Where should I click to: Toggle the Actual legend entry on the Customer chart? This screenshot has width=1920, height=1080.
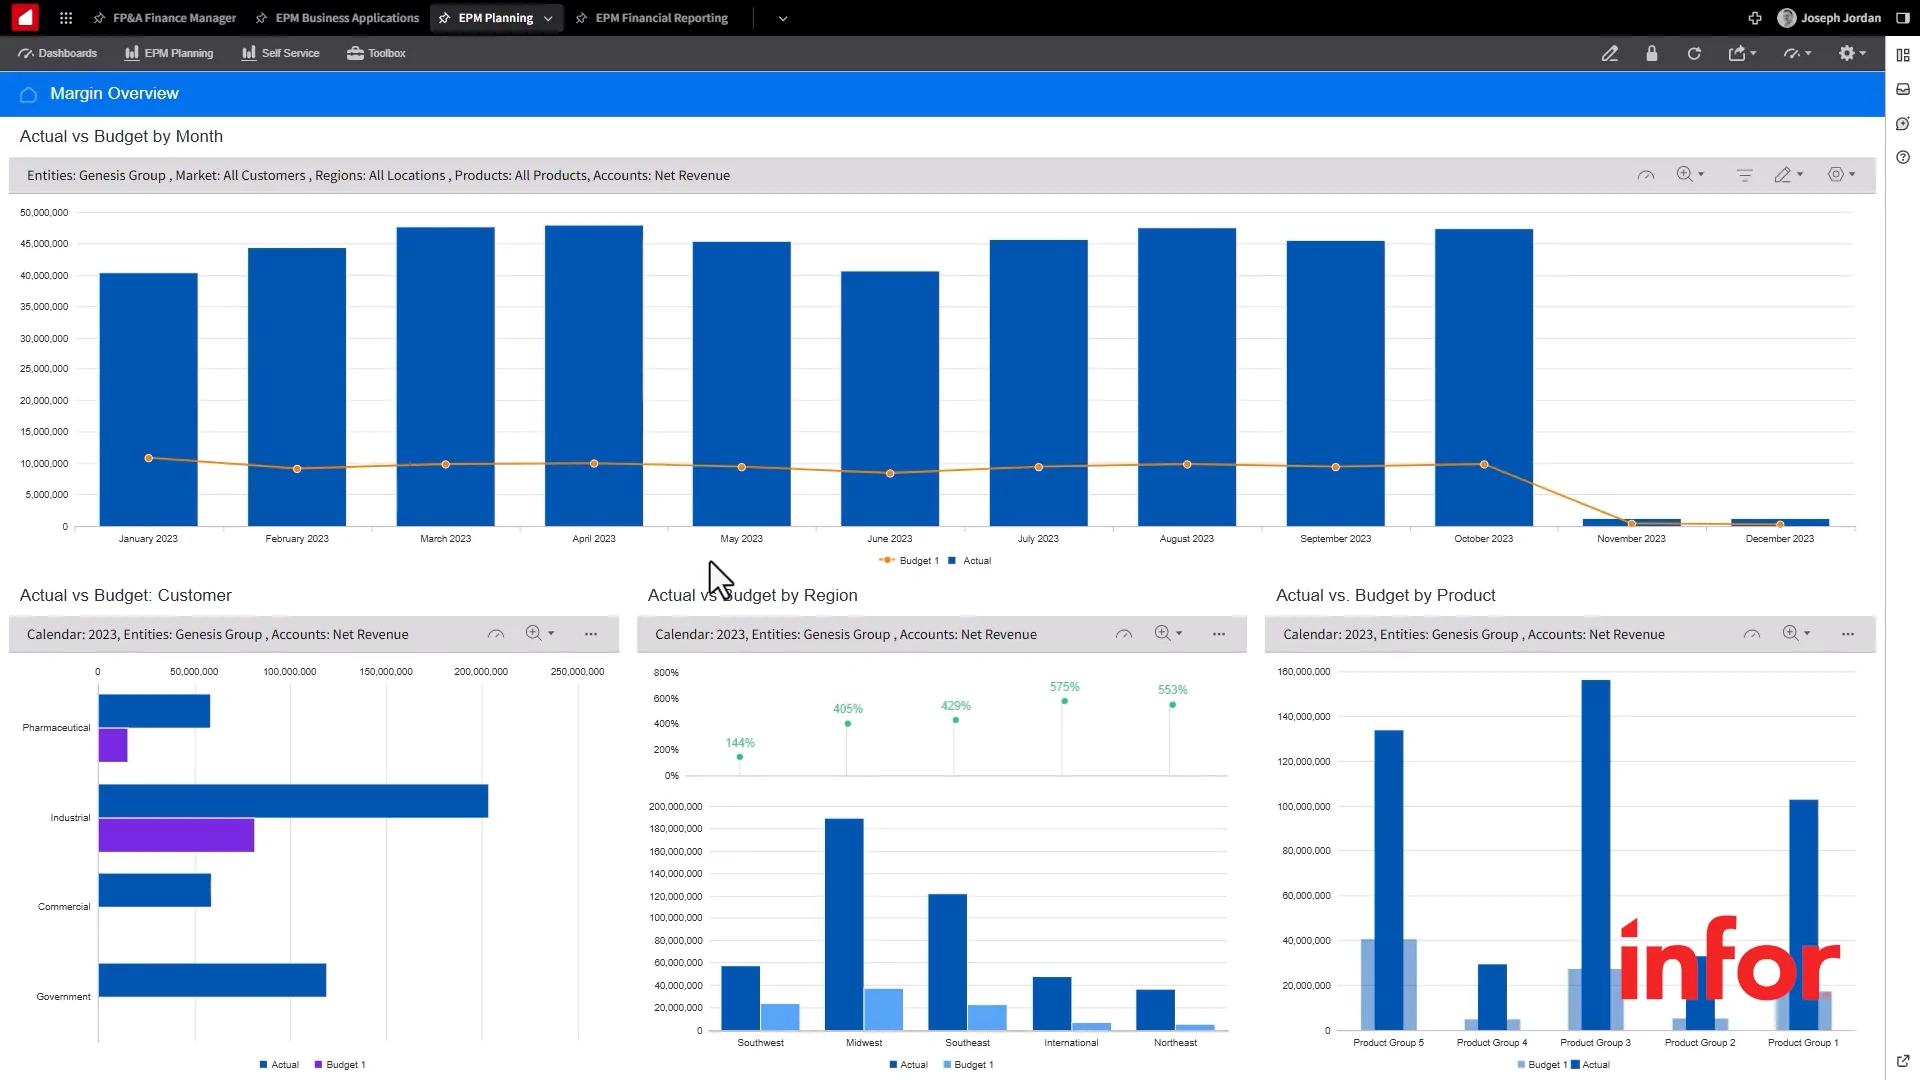click(x=280, y=1064)
